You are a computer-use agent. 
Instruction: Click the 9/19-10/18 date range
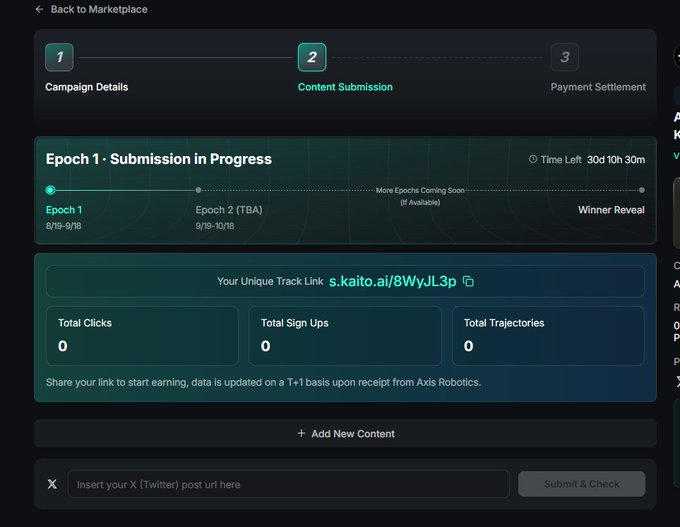pyautogui.click(x=215, y=226)
